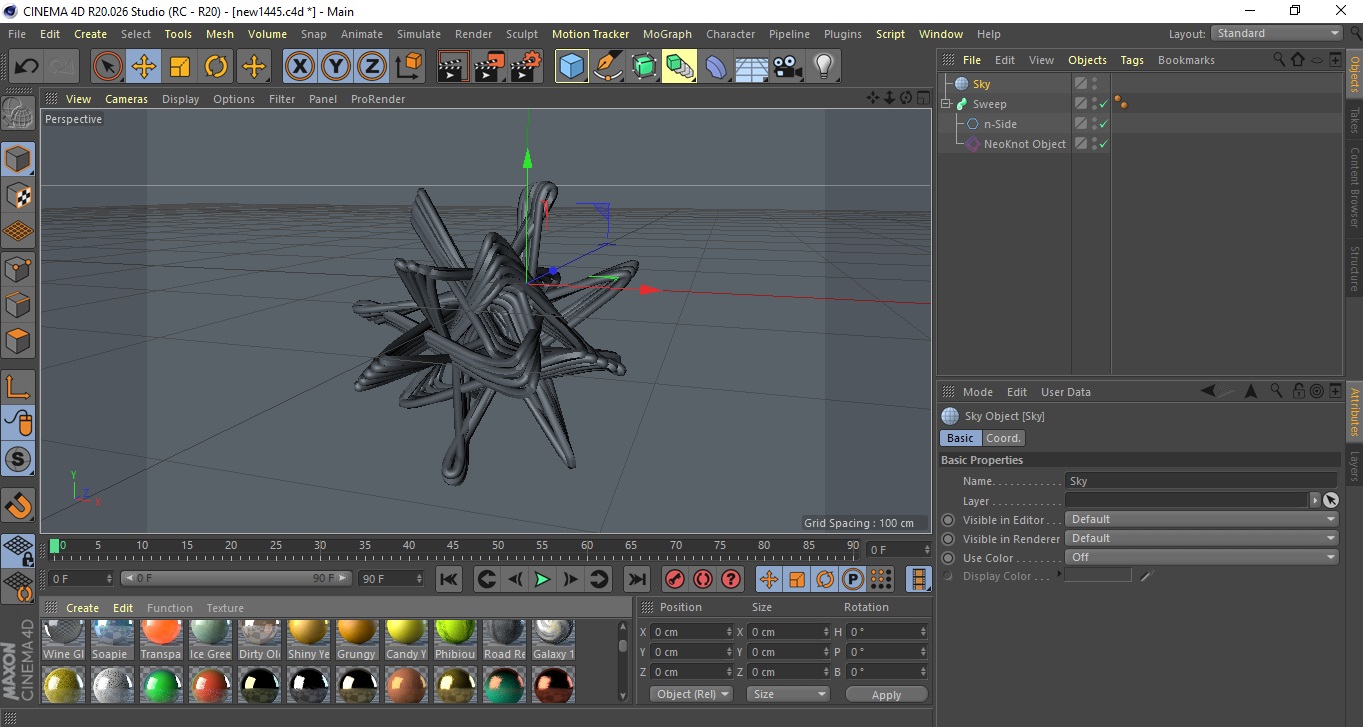Click the Render to Picture Viewer icon
This screenshot has height=727, width=1363.
(489, 67)
